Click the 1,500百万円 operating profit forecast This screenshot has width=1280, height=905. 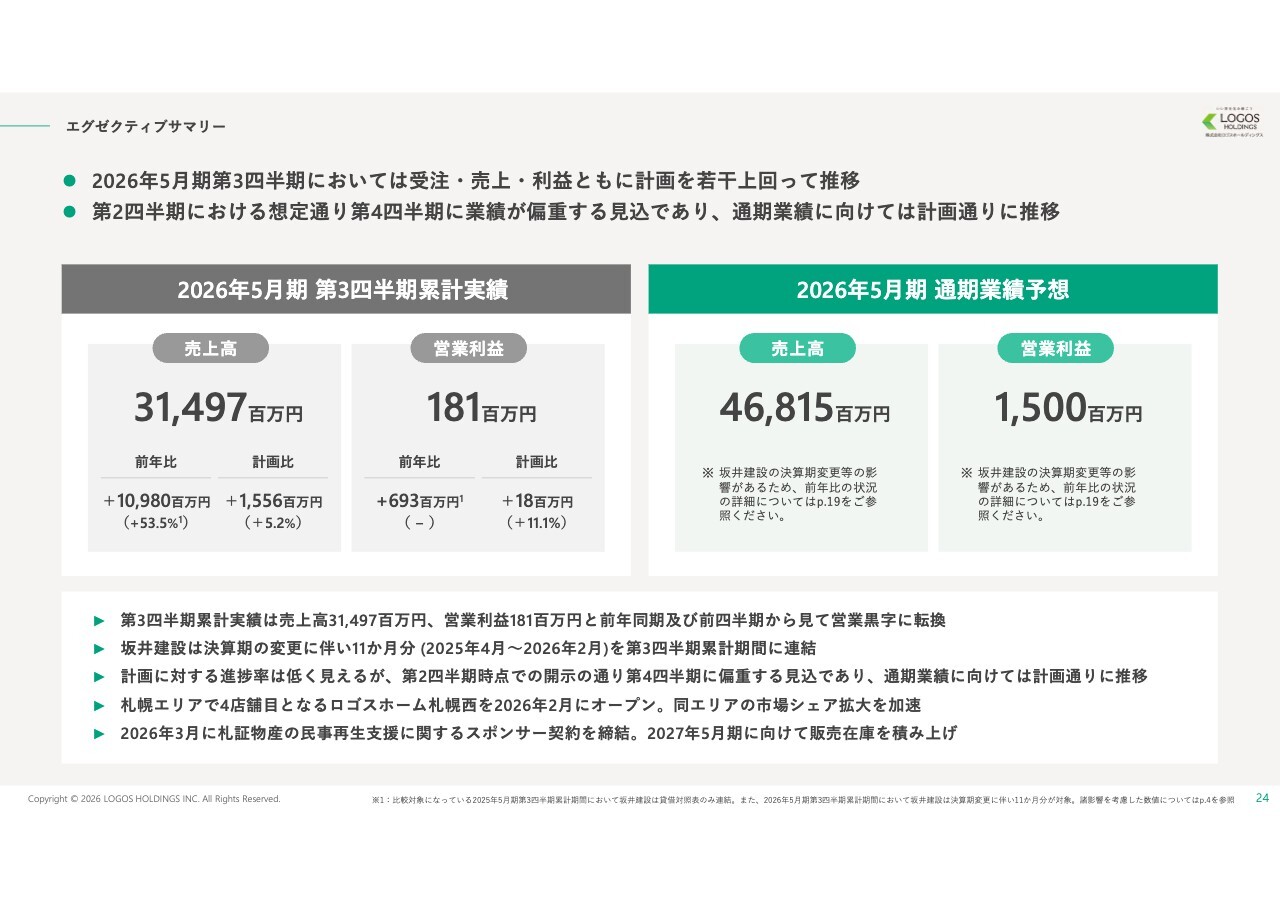1067,408
